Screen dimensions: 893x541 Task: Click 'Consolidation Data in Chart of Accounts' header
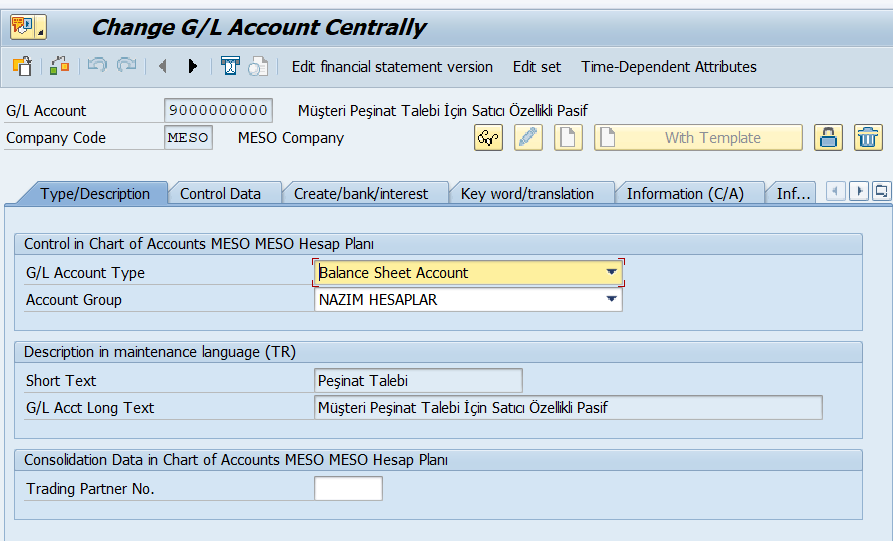point(236,460)
